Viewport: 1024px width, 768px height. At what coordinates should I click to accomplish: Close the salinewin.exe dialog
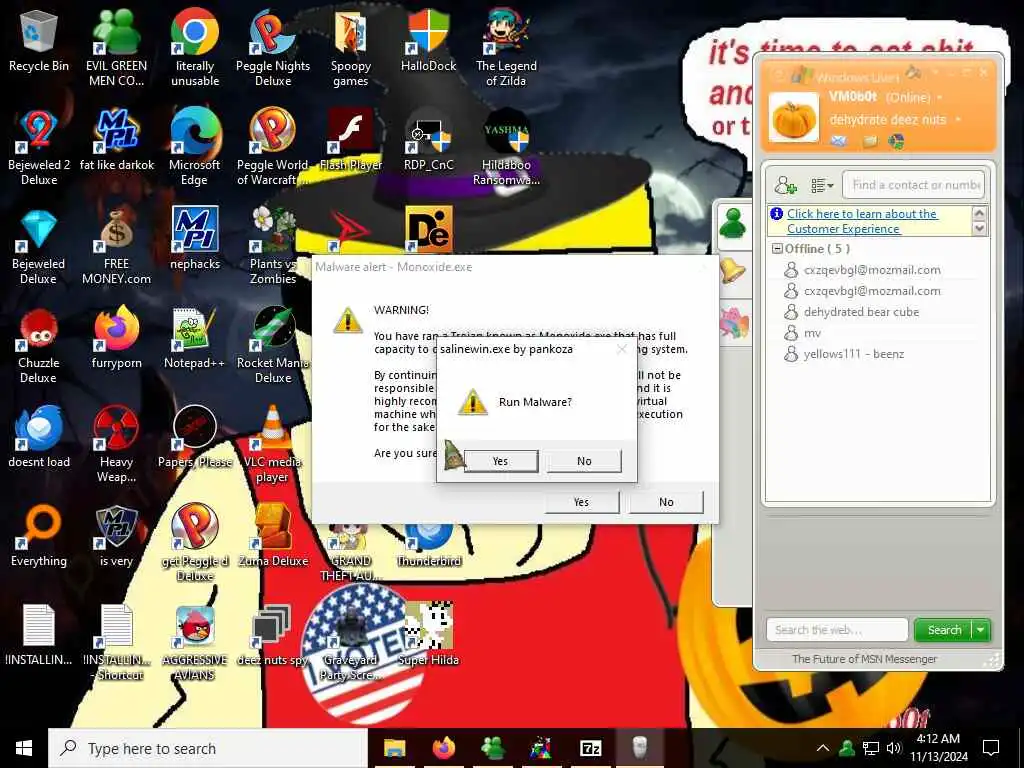622,349
